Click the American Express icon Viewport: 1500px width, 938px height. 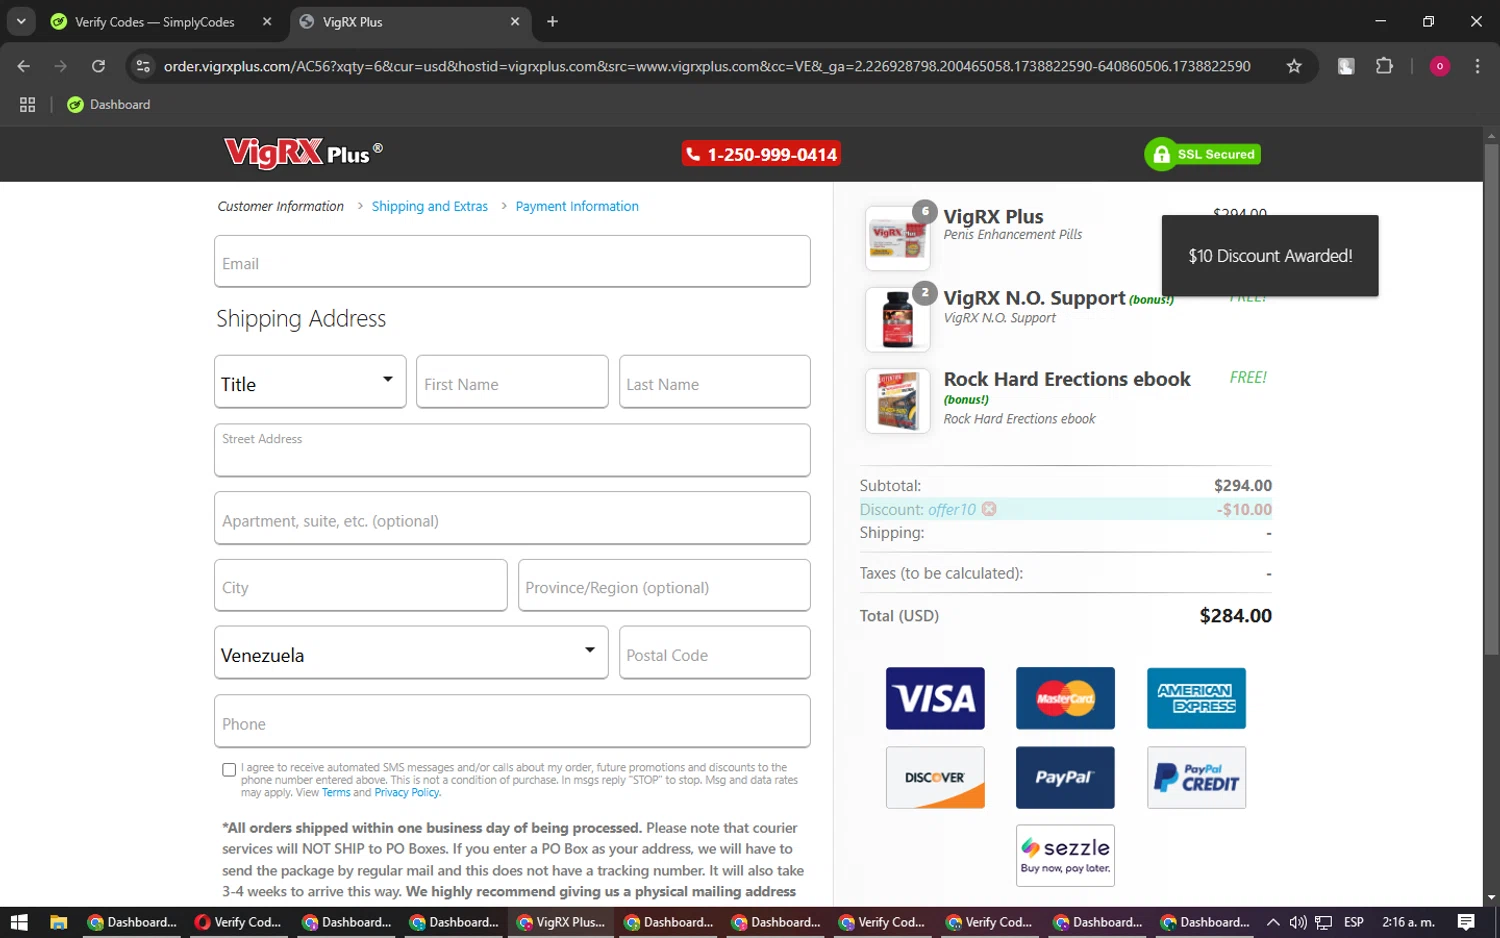[x=1196, y=698]
